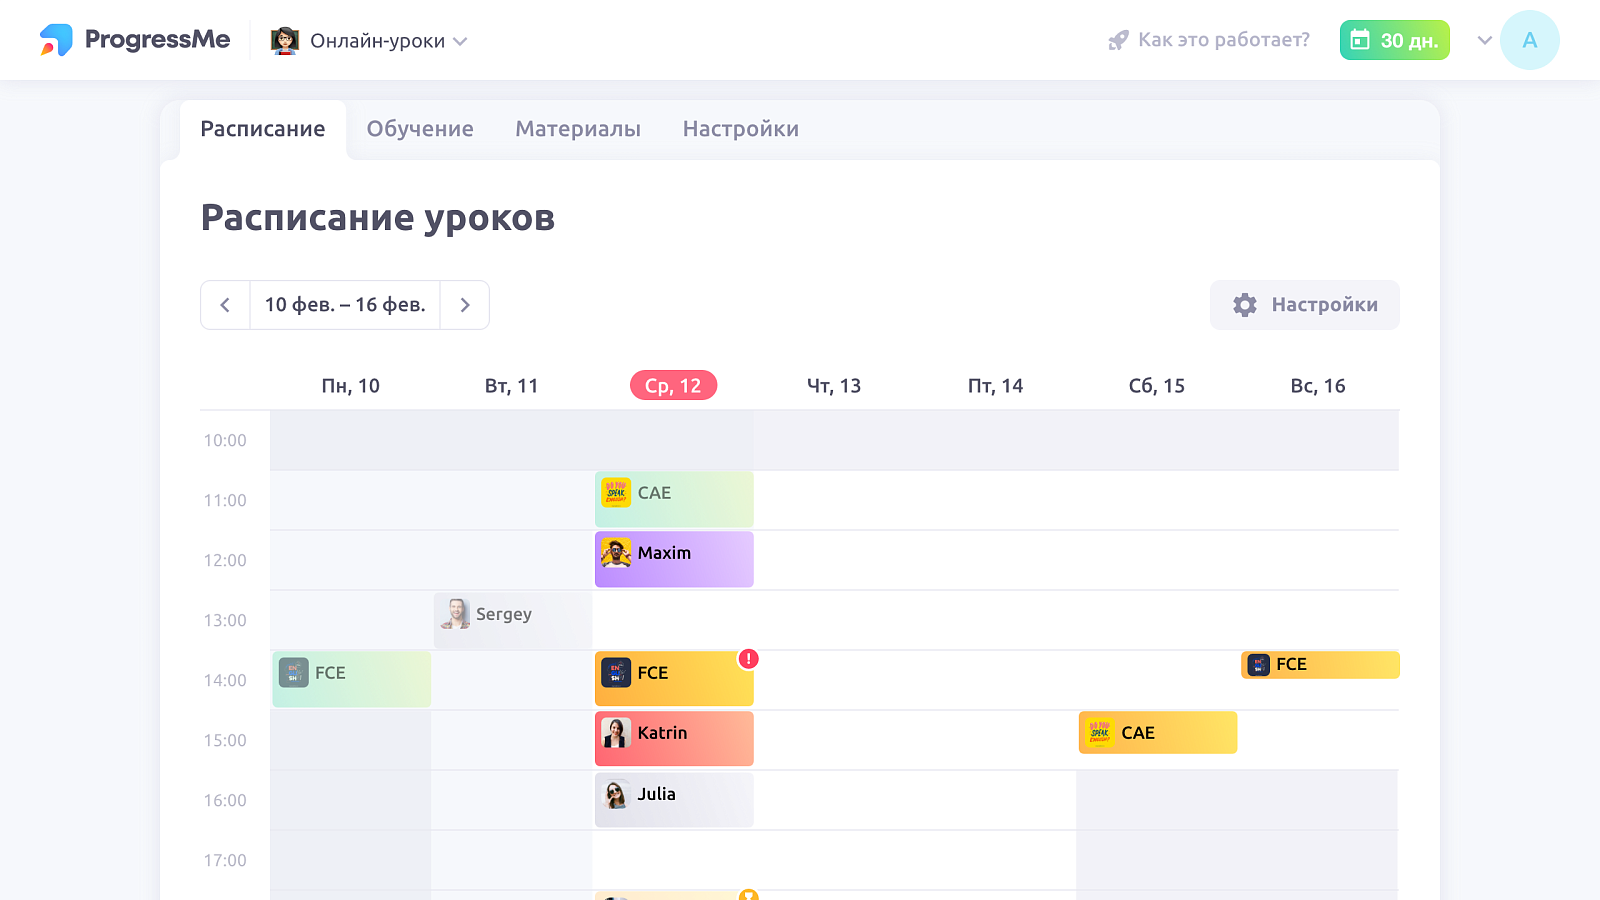This screenshot has height=900, width=1600.
Task: Open Monday's FCE lesson card
Action: [x=352, y=679]
